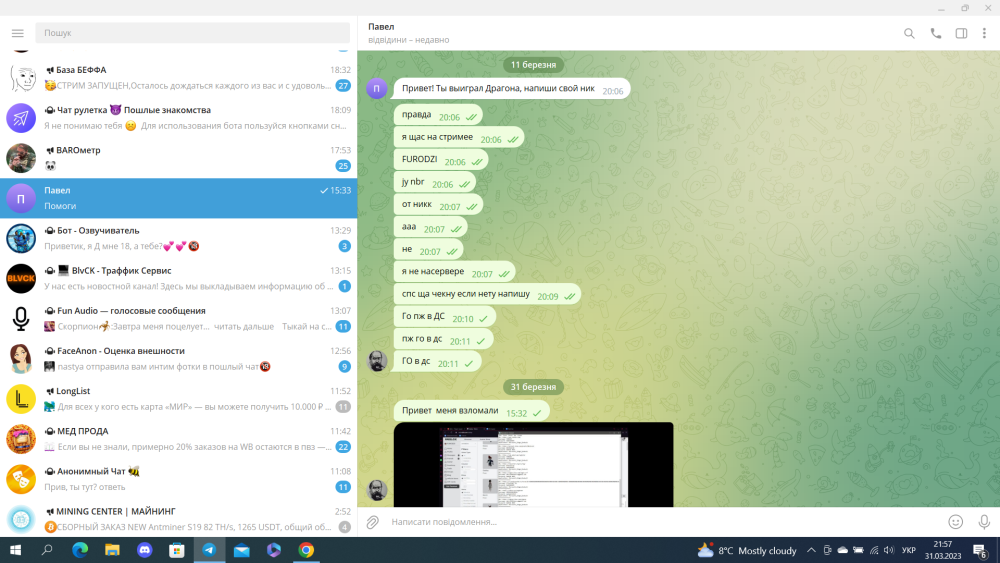Launch Microsoft Edge from the taskbar
The height and width of the screenshot is (563, 1000).
pyautogui.click(x=80, y=550)
